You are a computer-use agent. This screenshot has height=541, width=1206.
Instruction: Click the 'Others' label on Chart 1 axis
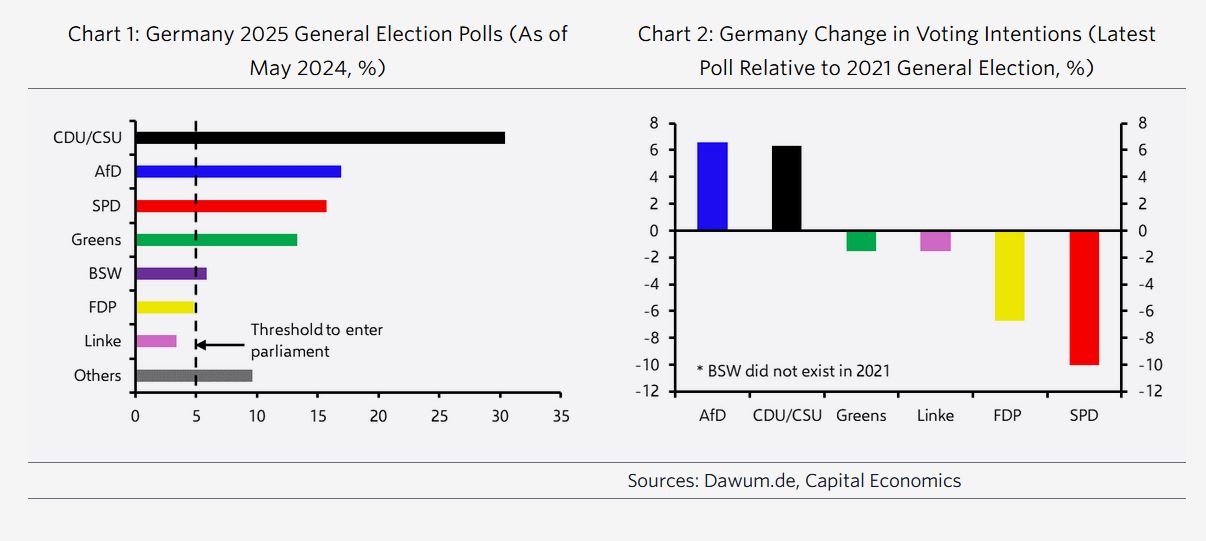point(97,376)
